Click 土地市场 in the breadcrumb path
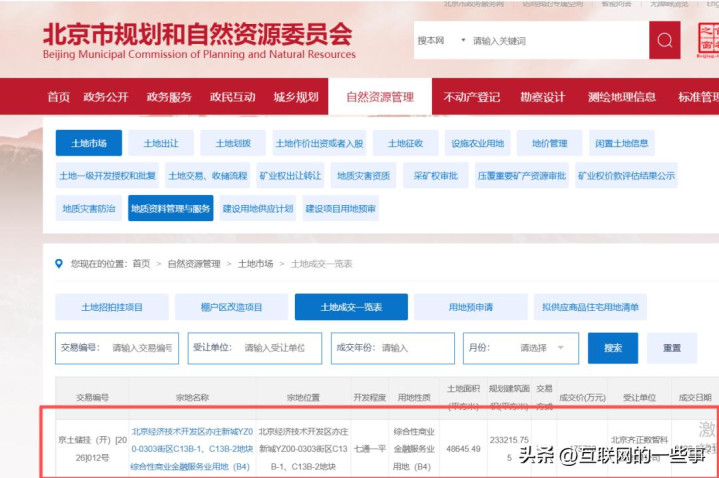The height and width of the screenshot is (478, 719). pyautogui.click(x=255, y=264)
